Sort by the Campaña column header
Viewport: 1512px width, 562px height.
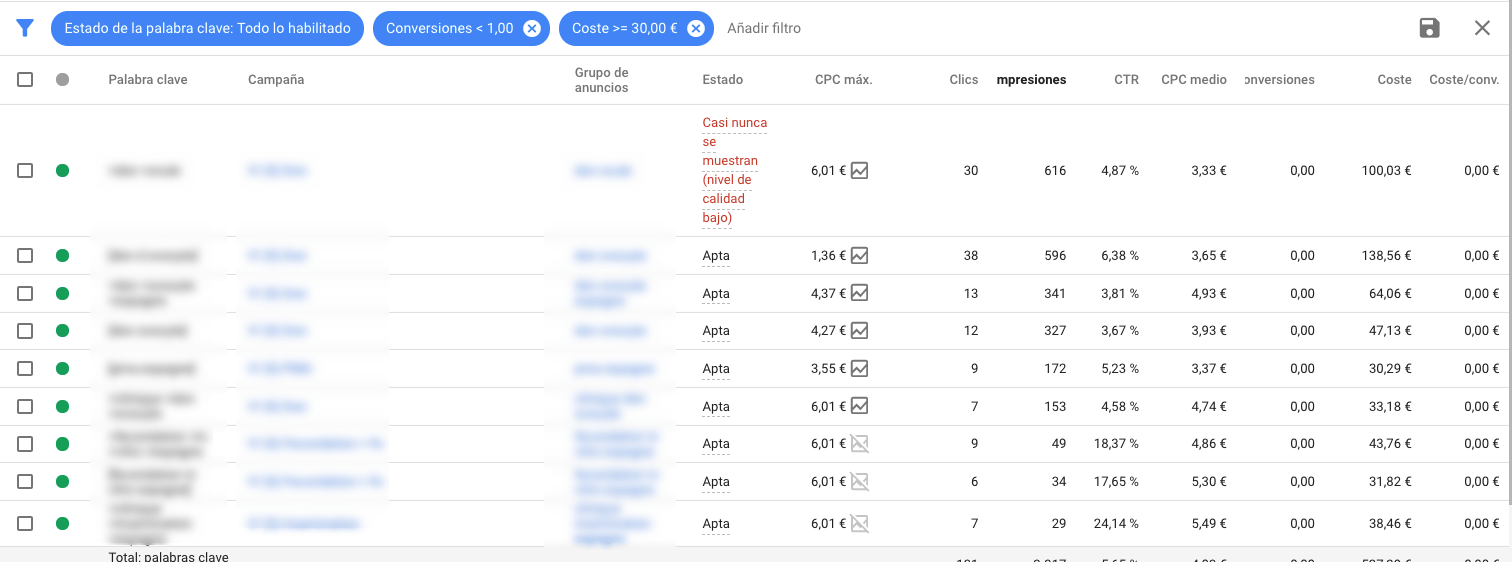pos(276,80)
